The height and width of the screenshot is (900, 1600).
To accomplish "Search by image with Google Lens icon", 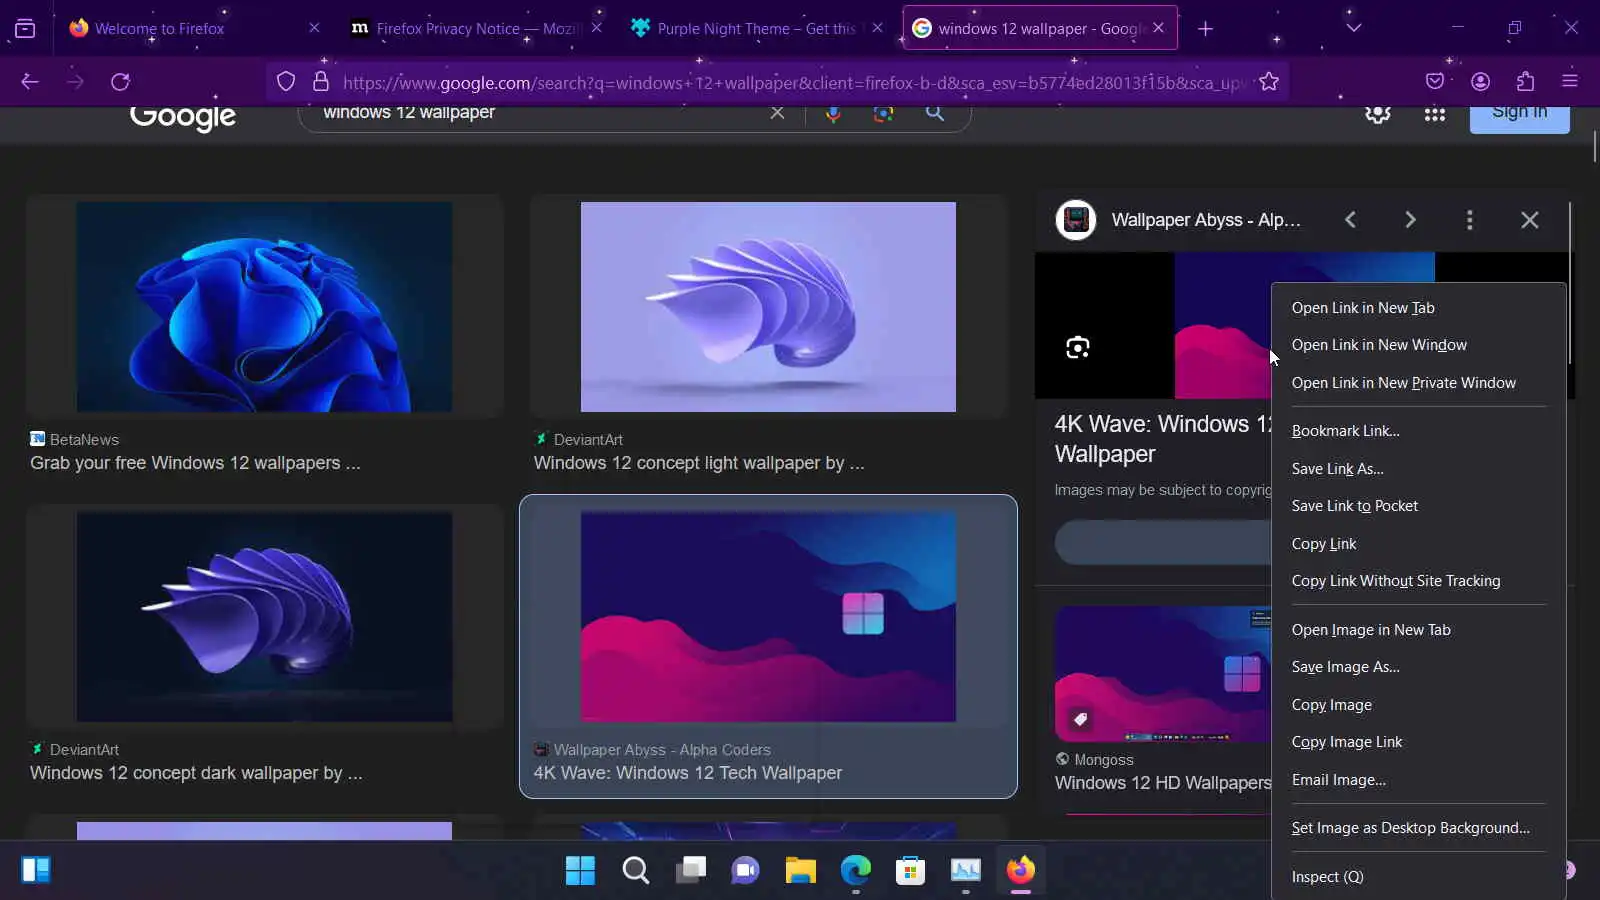I will tap(883, 113).
